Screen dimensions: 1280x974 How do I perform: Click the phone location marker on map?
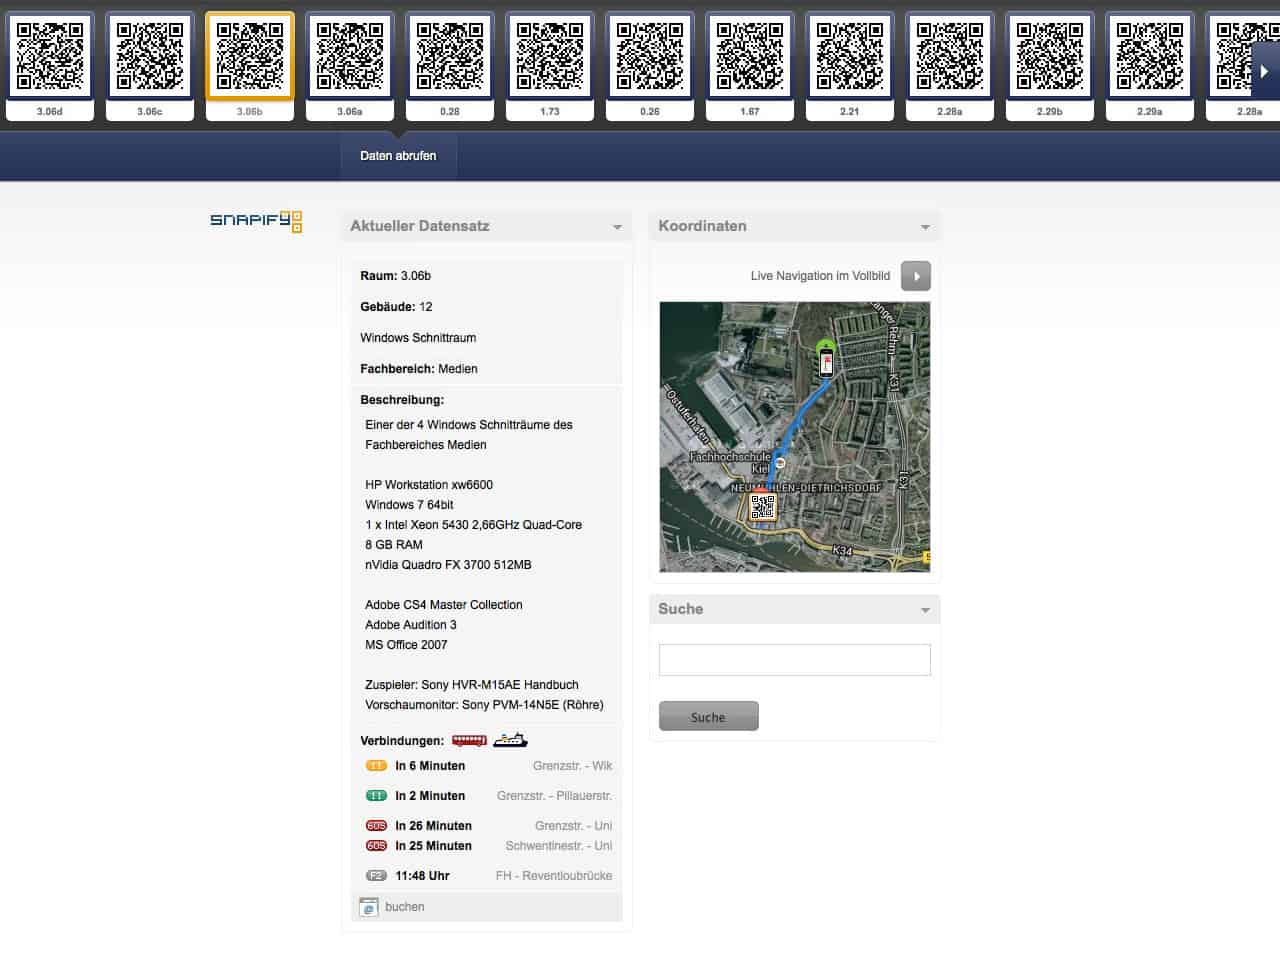[x=826, y=360]
